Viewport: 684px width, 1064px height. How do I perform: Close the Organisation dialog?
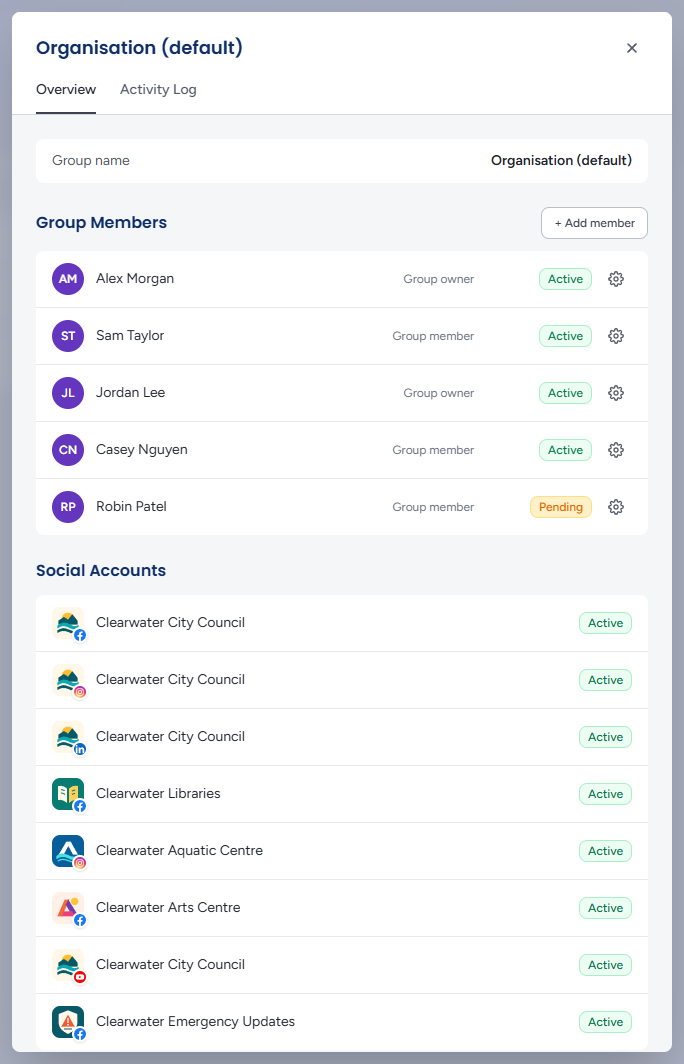point(632,48)
